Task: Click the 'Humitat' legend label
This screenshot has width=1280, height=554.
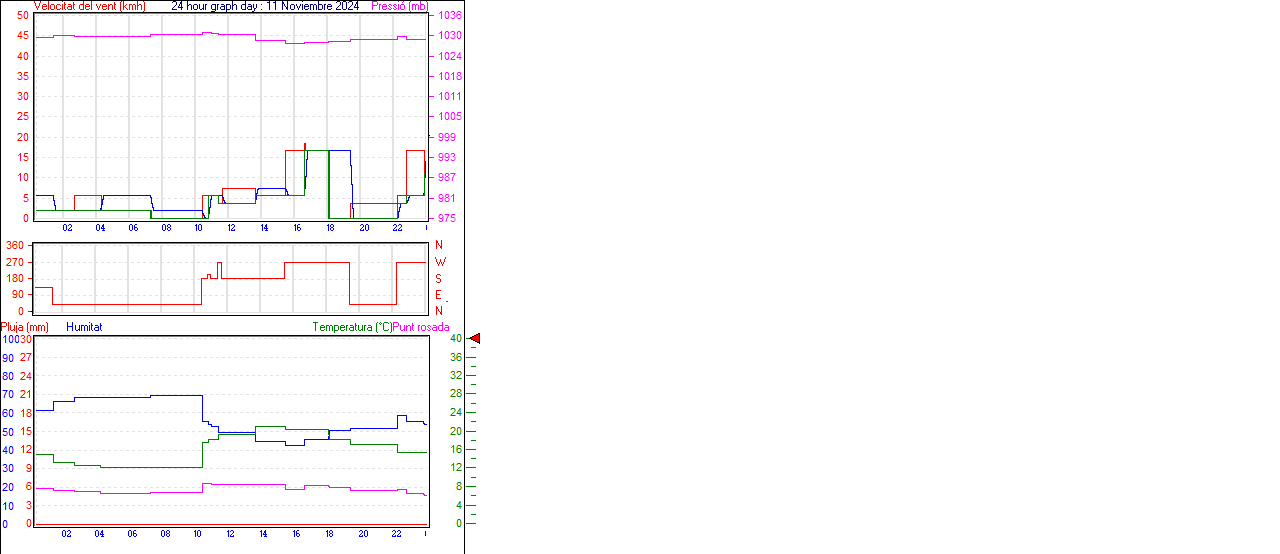Action: coord(84,327)
